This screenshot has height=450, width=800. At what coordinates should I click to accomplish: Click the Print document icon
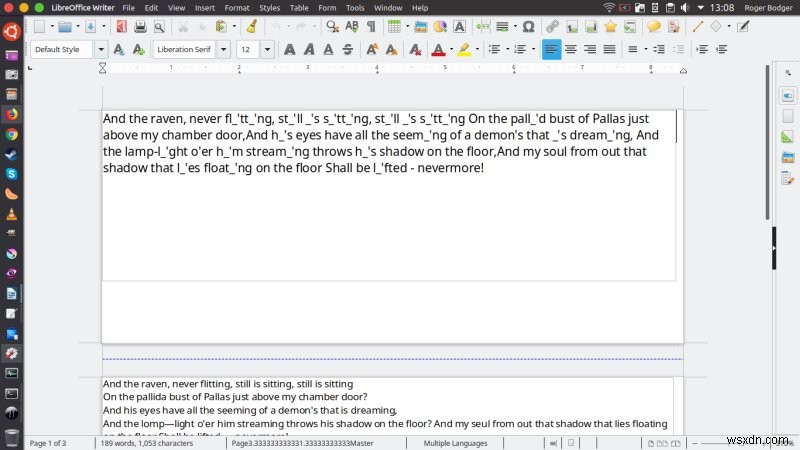140,27
